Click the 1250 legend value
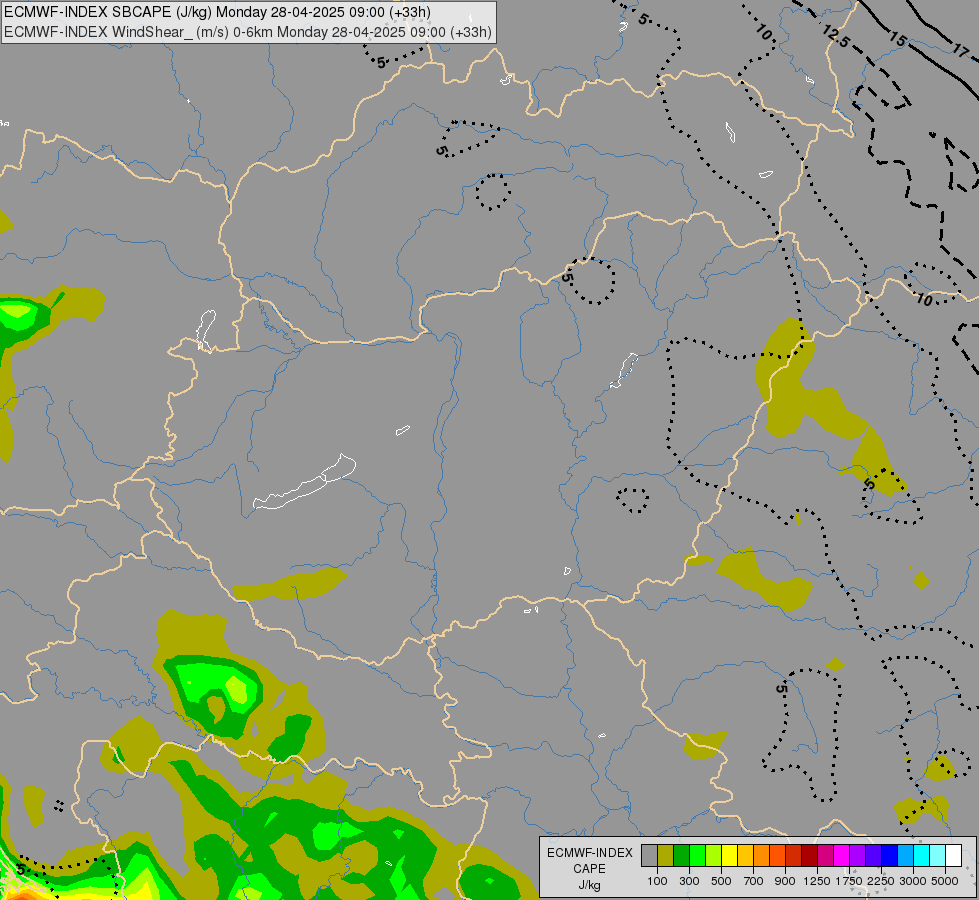 point(817,881)
